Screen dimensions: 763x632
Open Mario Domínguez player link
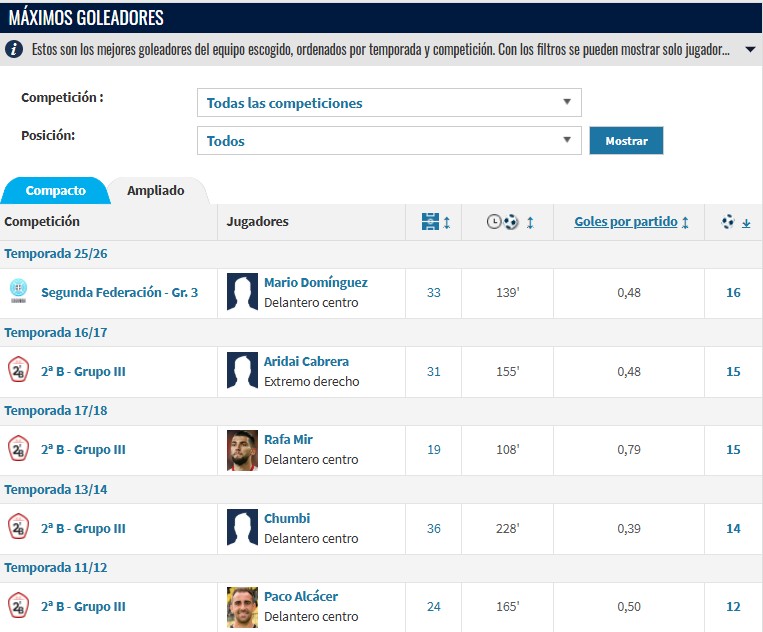tap(315, 283)
